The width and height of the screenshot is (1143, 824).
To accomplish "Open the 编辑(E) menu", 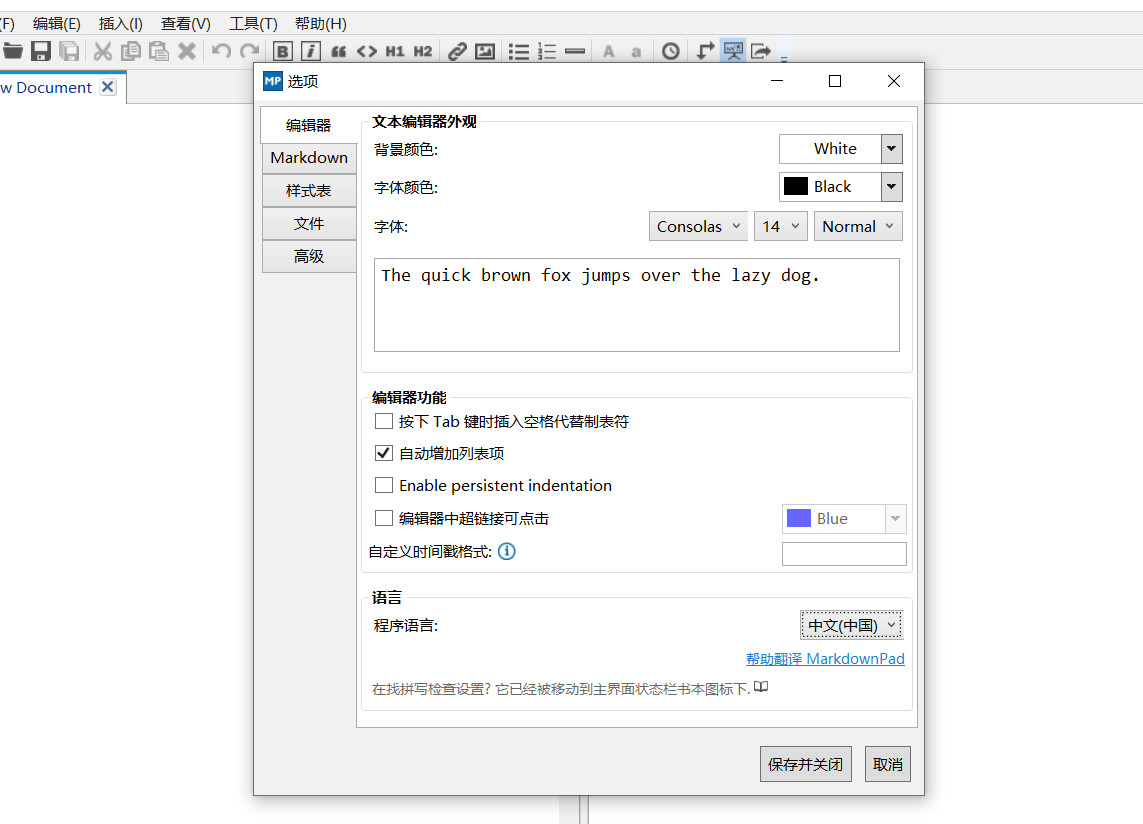I will coord(57,23).
